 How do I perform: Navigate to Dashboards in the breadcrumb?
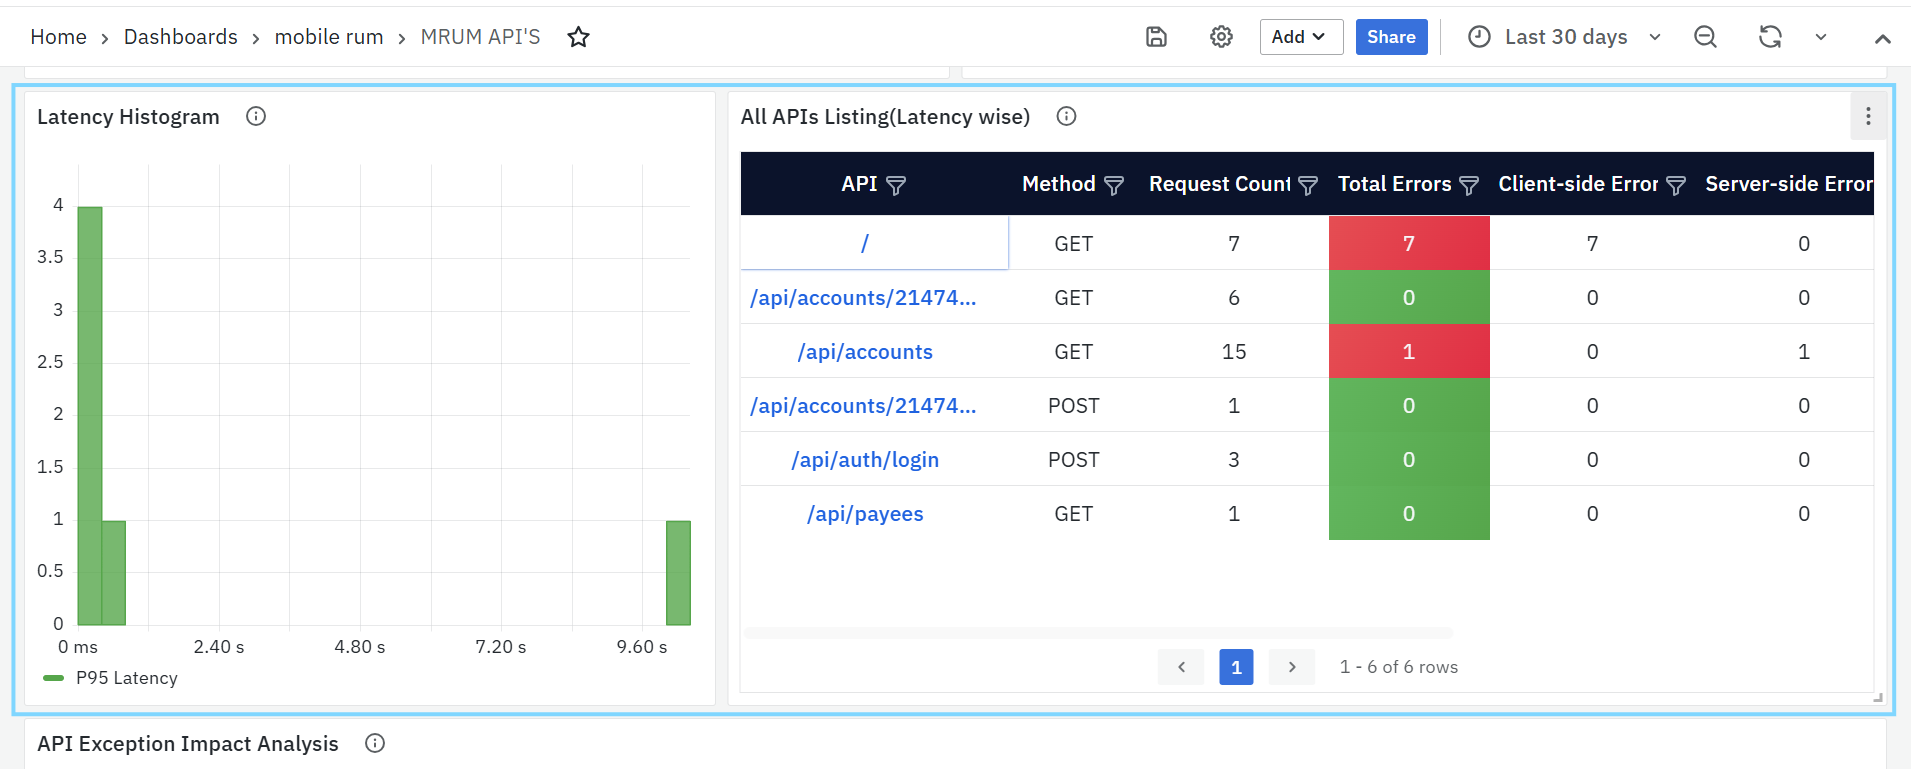(x=180, y=37)
